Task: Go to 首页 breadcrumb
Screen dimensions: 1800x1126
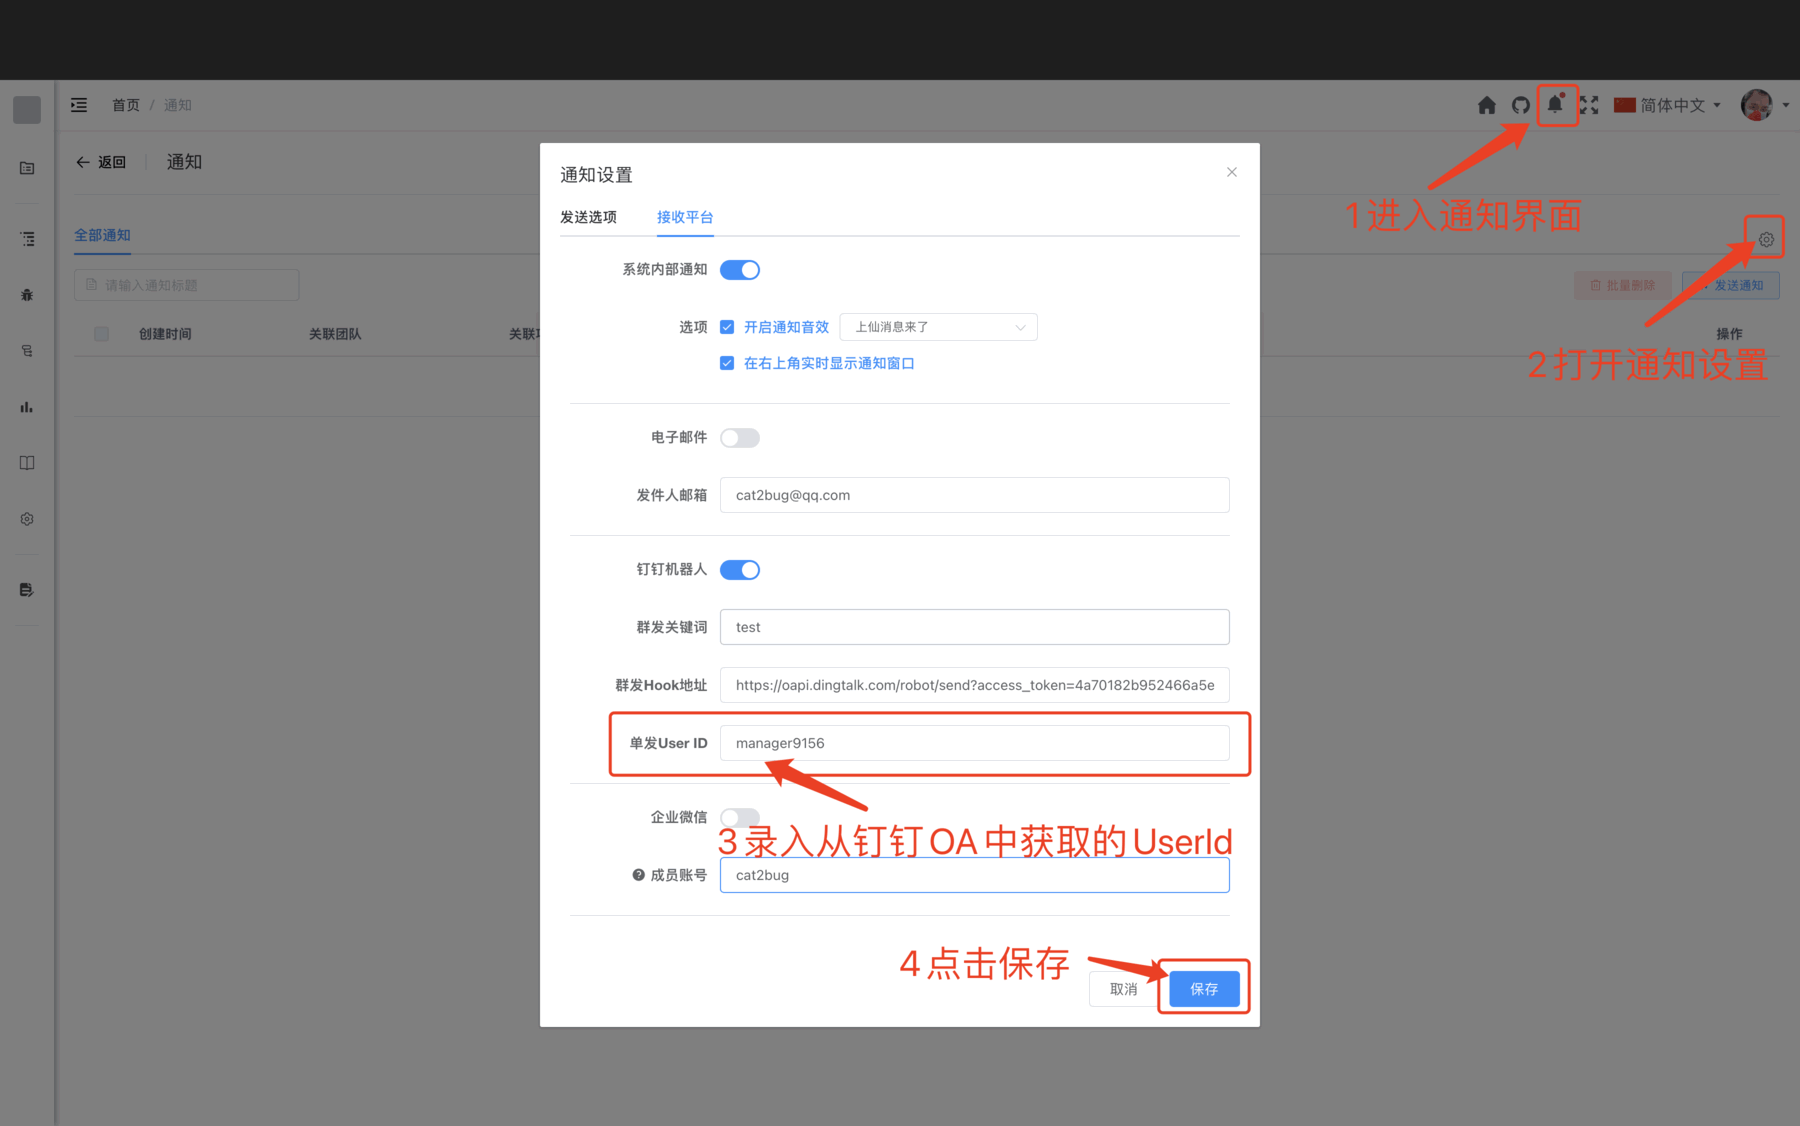Action: (x=126, y=105)
